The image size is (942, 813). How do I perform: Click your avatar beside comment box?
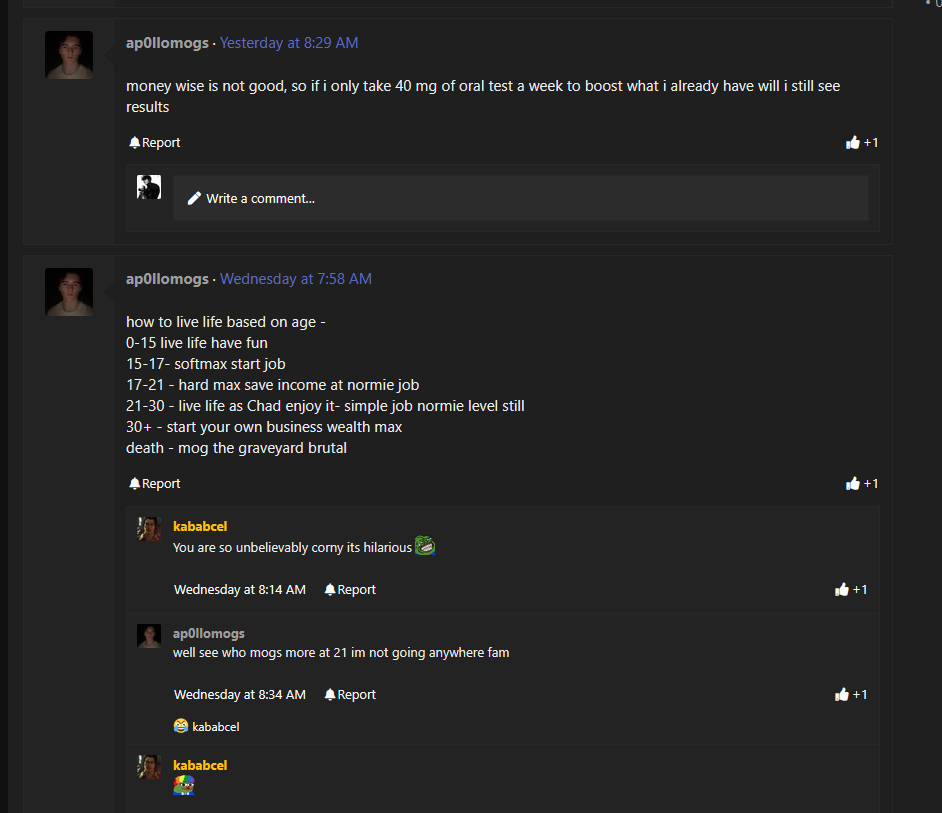click(x=149, y=187)
